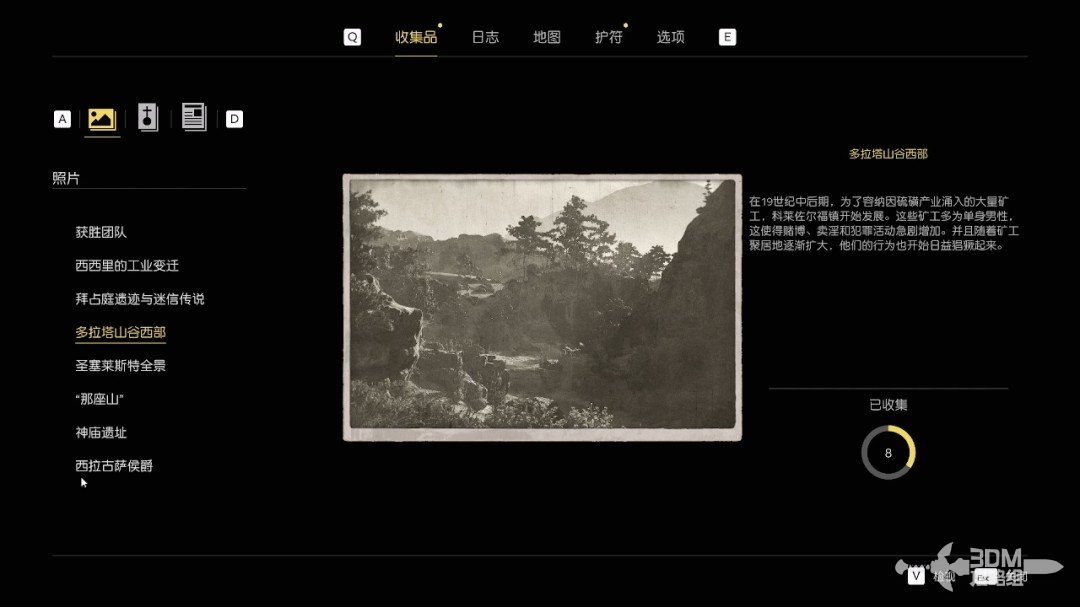This screenshot has height=607, width=1080.
Task: Select photo entry 神庙遗址
Action: [101, 433]
